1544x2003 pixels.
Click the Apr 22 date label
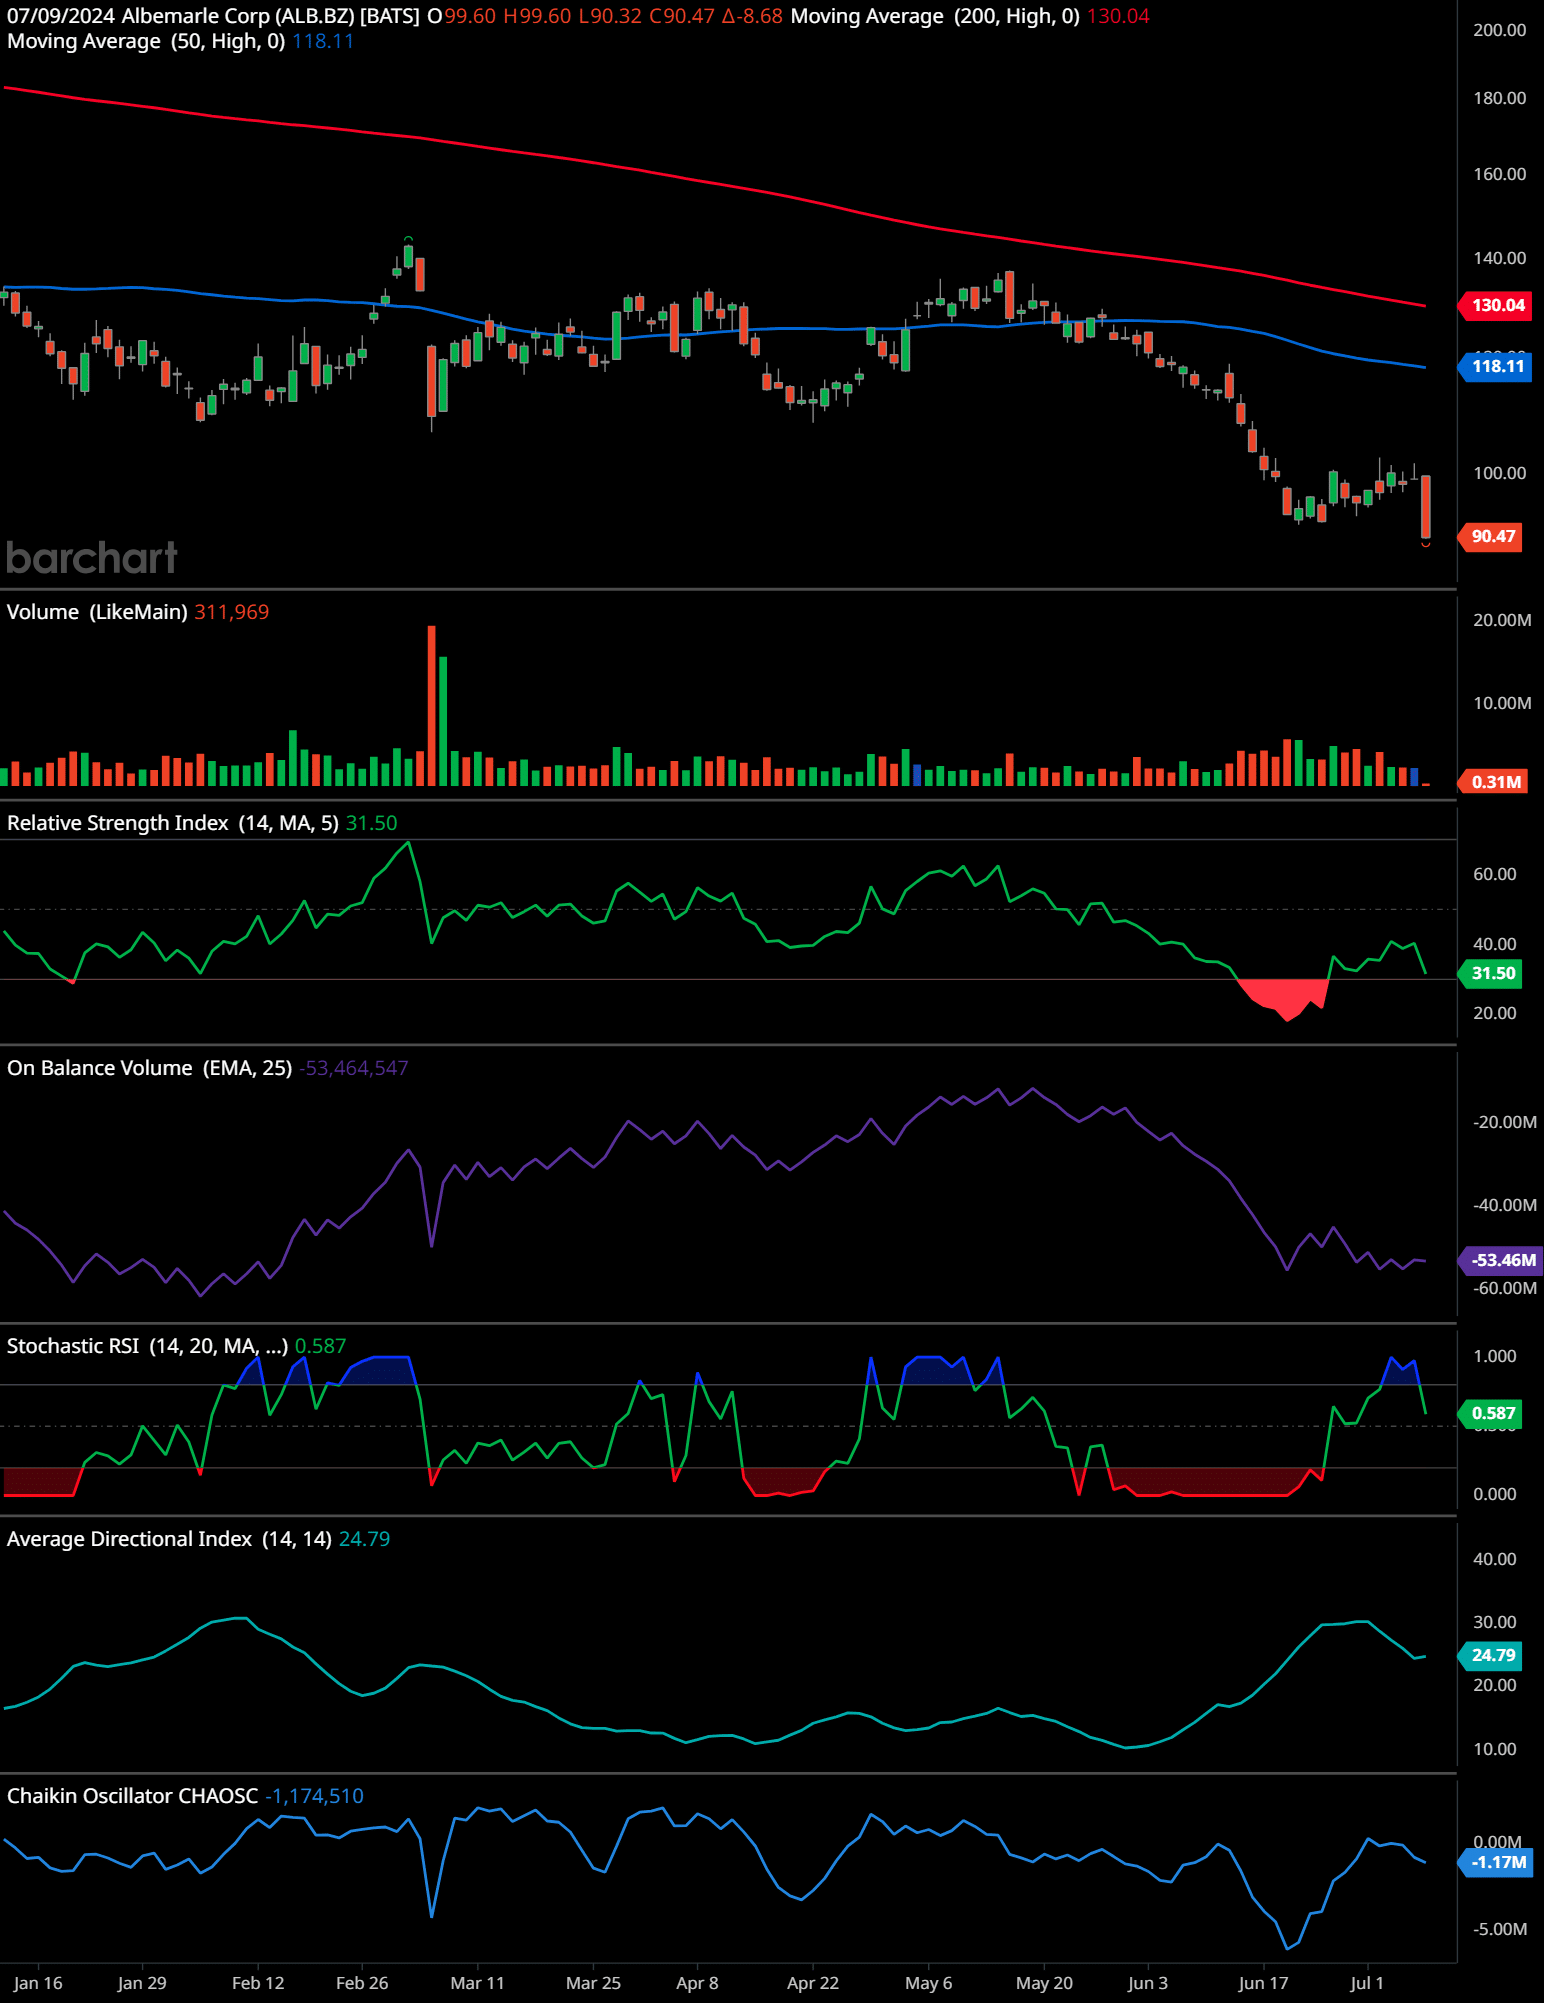coord(813,1983)
